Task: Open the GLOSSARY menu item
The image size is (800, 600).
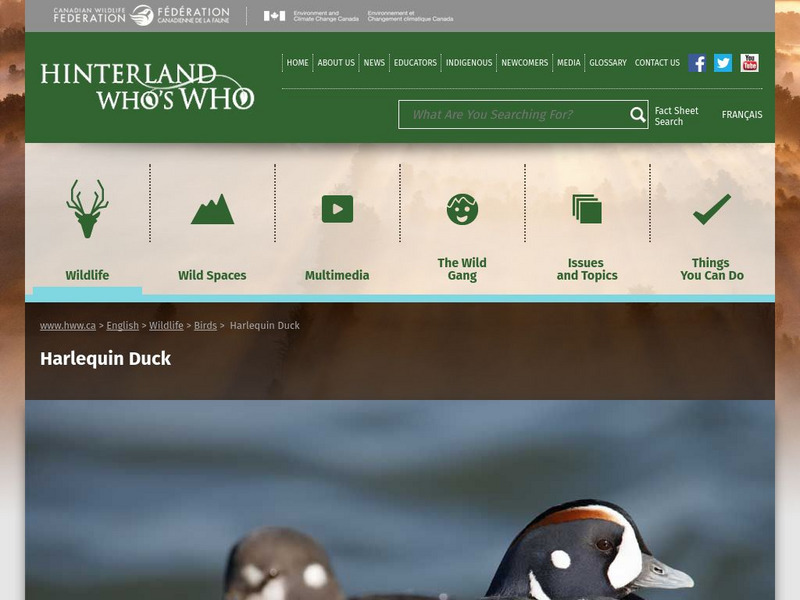Action: [606, 62]
